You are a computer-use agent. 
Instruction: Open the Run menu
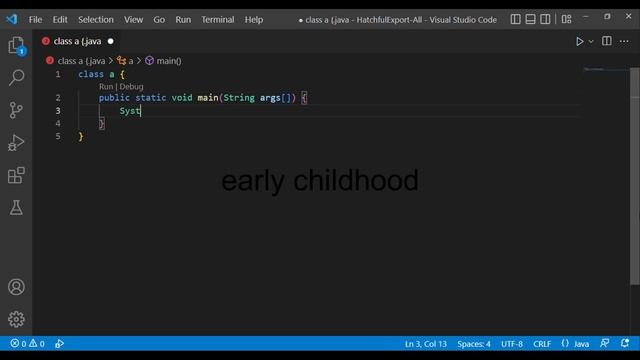coord(183,20)
